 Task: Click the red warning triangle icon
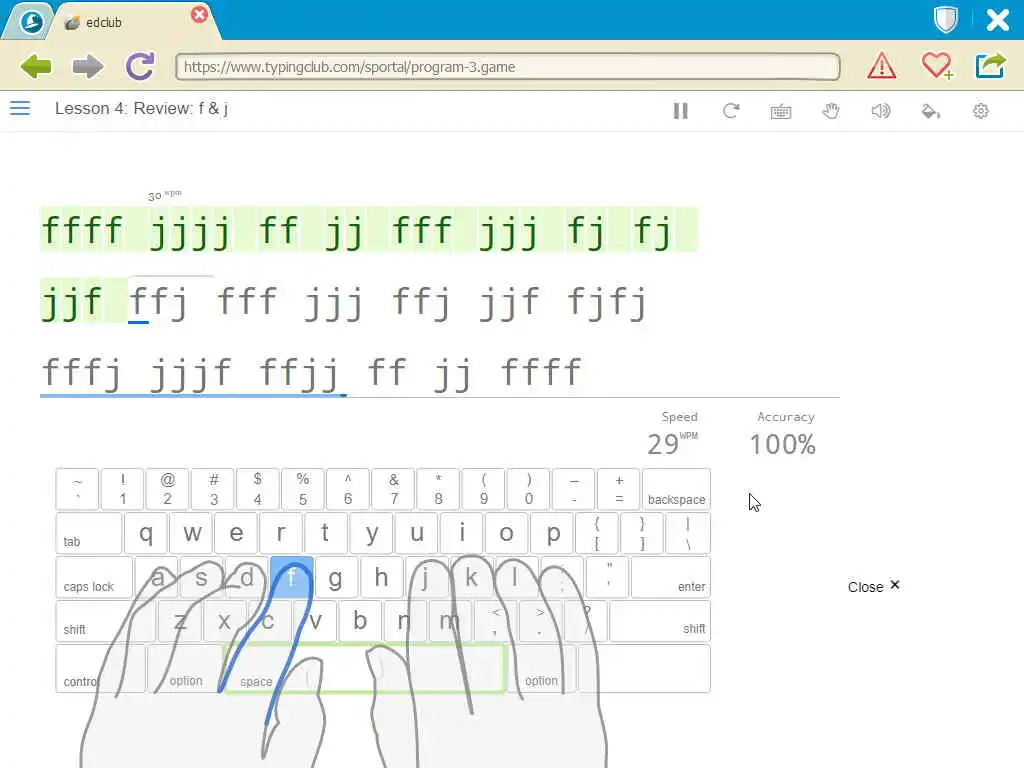[x=882, y=66]
